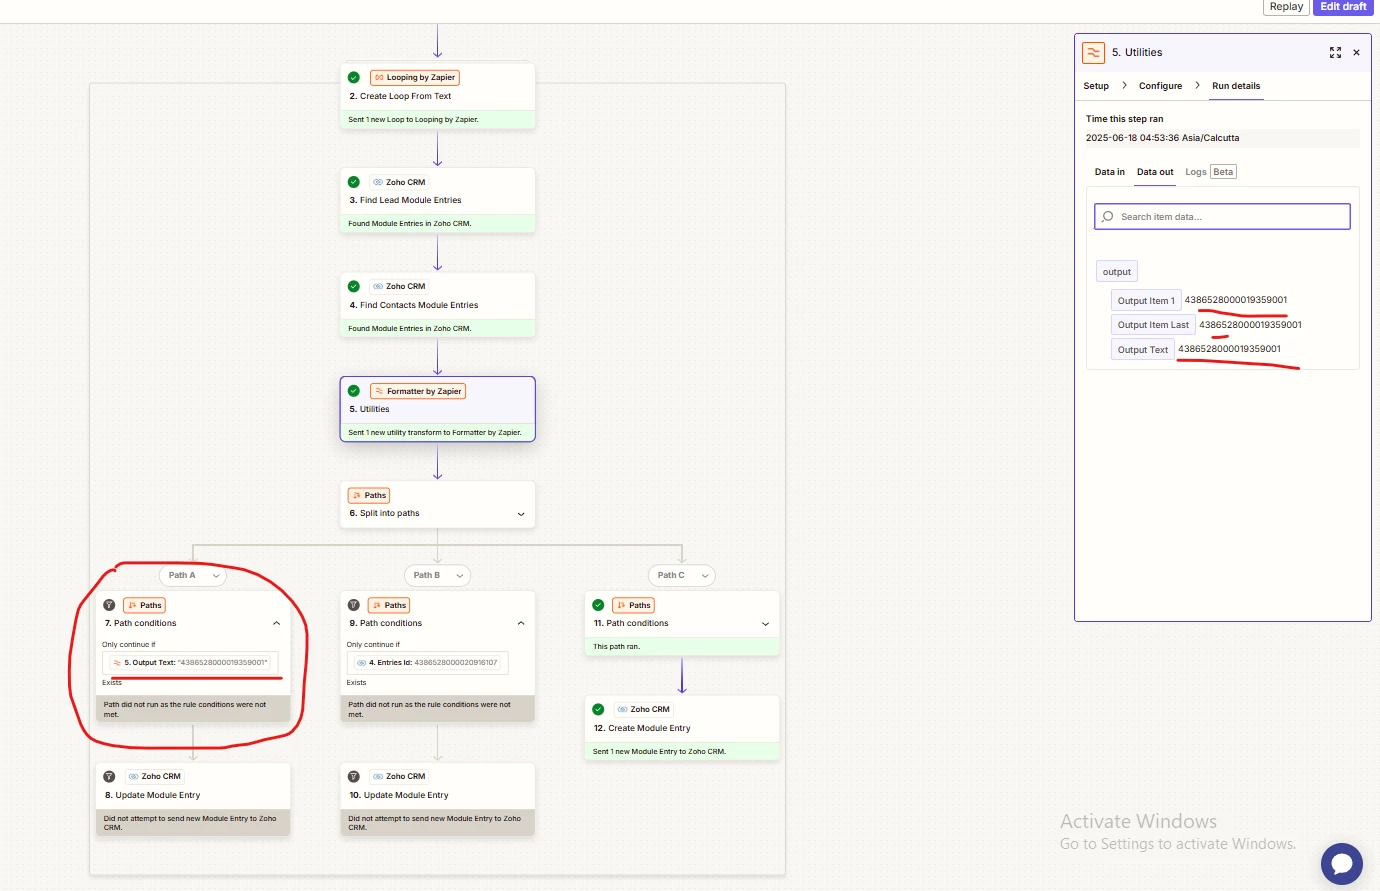Click the 5. Output Text condition field in Path A

tap(190, 662)
